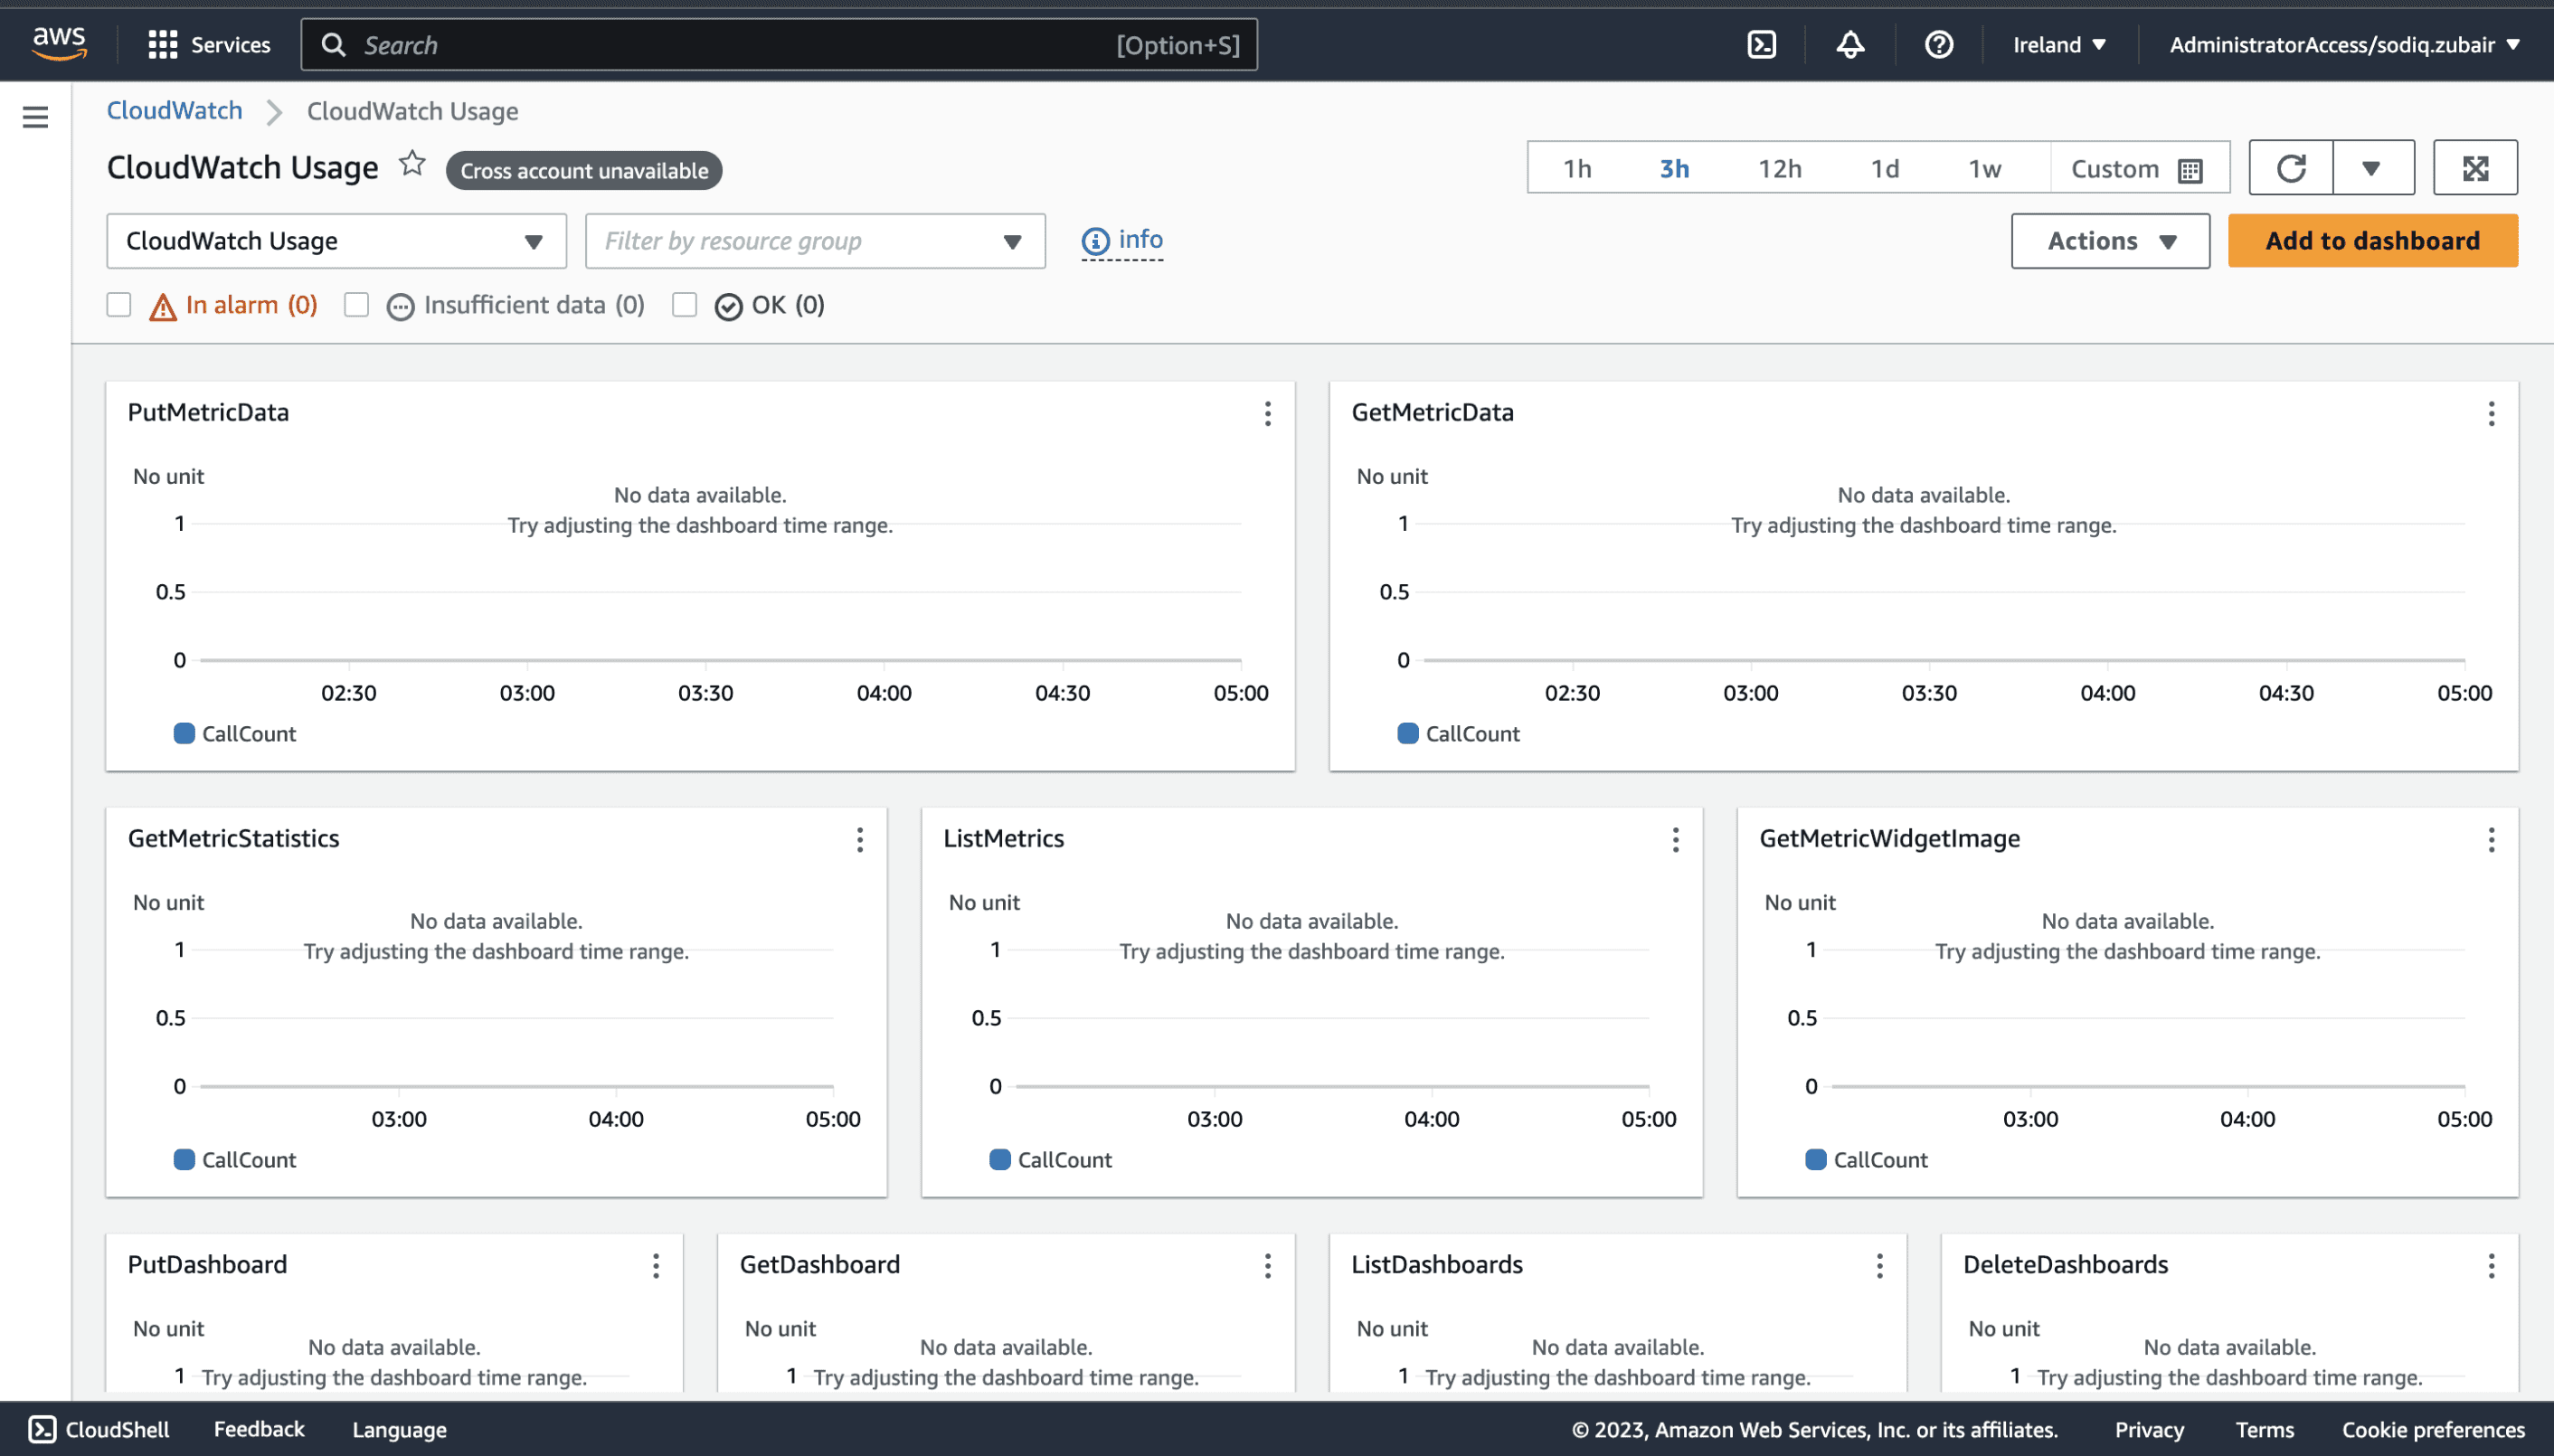Enter fullscreen mode with expand icon

(2475, 168)
